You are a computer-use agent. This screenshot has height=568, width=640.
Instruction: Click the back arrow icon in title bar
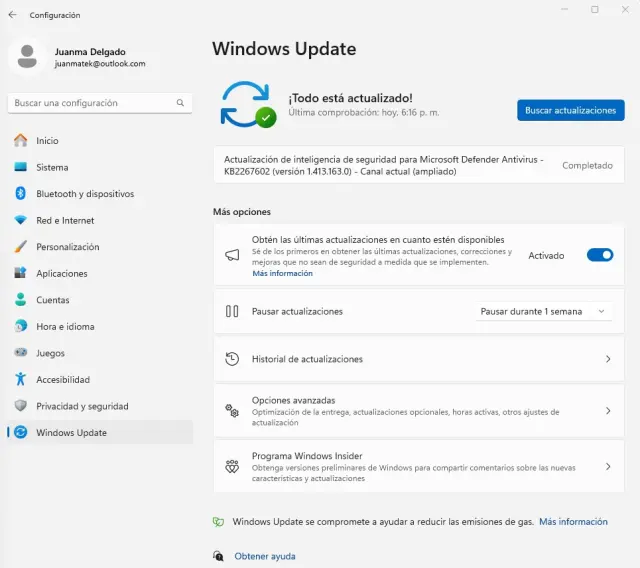13,15
